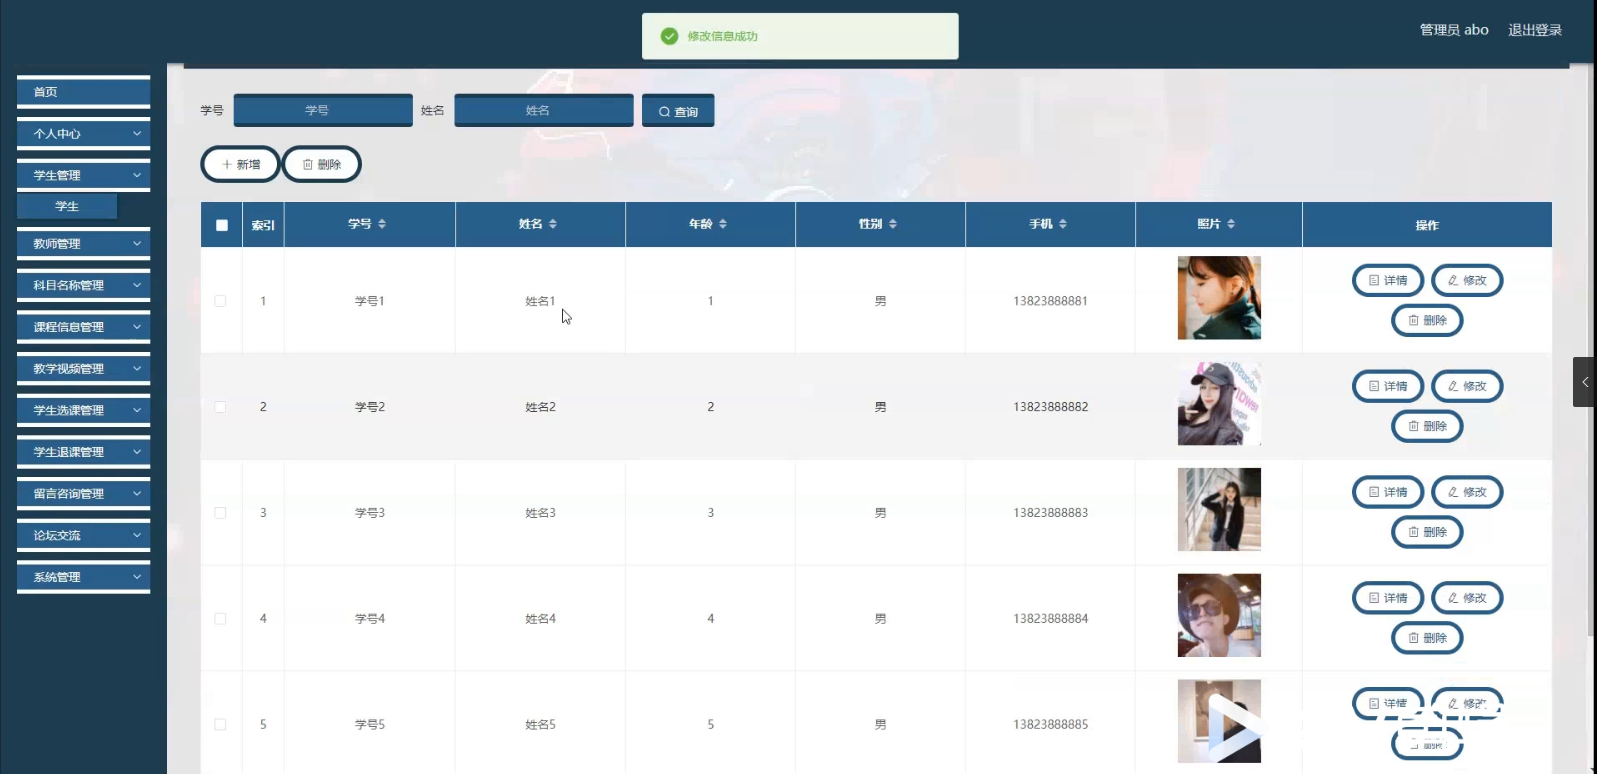1597x774 pixels.
Task: Select the 学生 submenu item
Action: [67, 207]
